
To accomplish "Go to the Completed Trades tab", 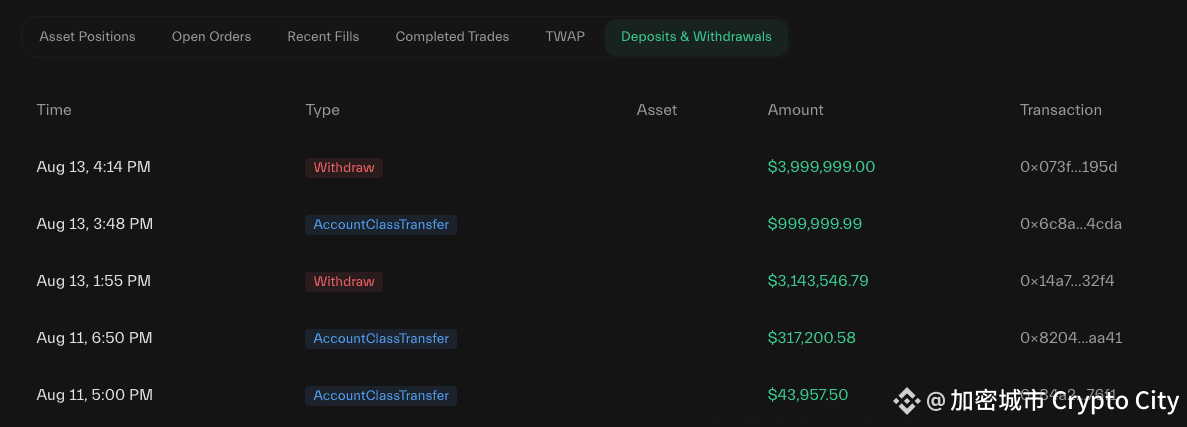I will (x=452, y=36).
